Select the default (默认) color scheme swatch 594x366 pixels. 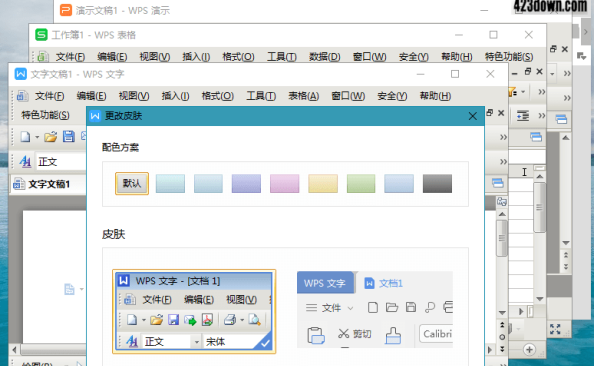pos(132,183)
